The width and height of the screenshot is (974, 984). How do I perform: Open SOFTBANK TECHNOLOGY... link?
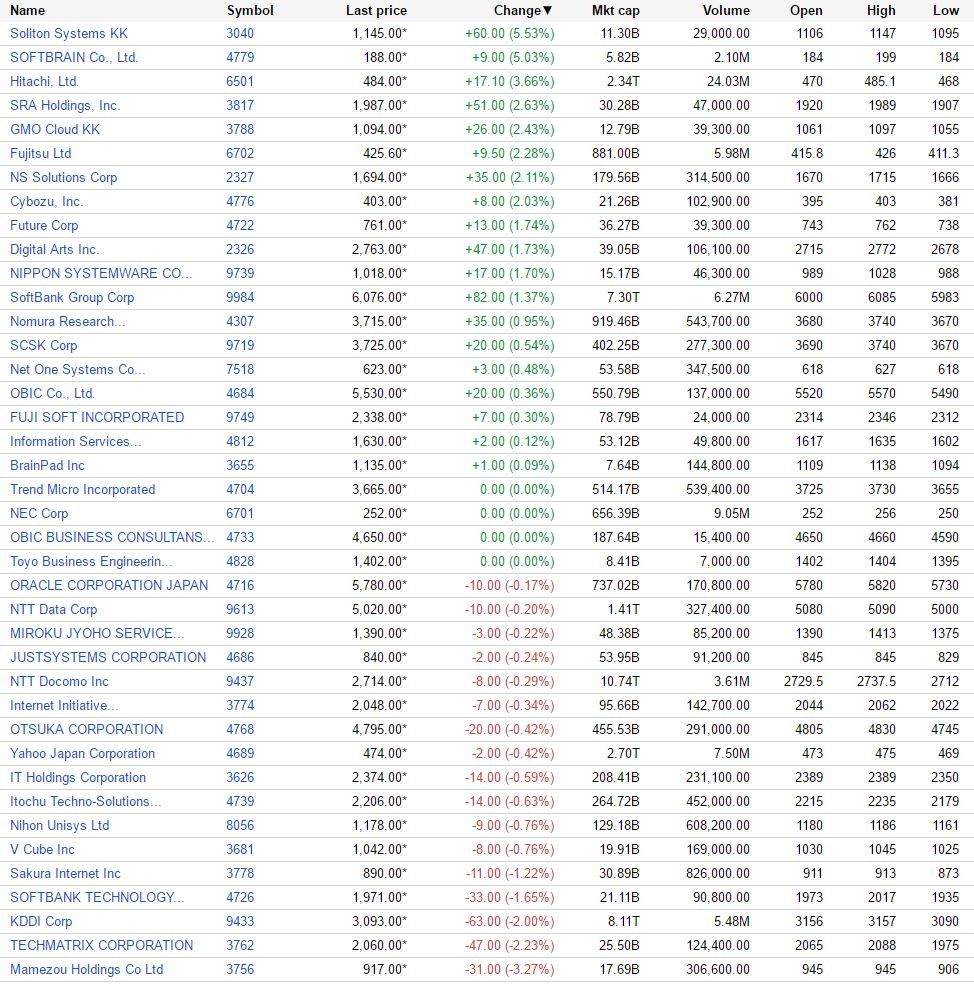(x=97, y=897)
